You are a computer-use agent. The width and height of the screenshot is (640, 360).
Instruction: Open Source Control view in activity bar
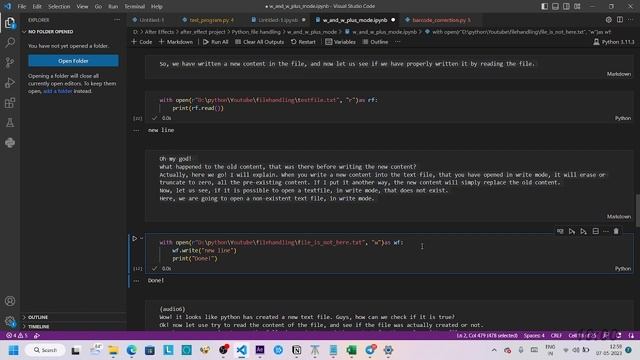10,62
